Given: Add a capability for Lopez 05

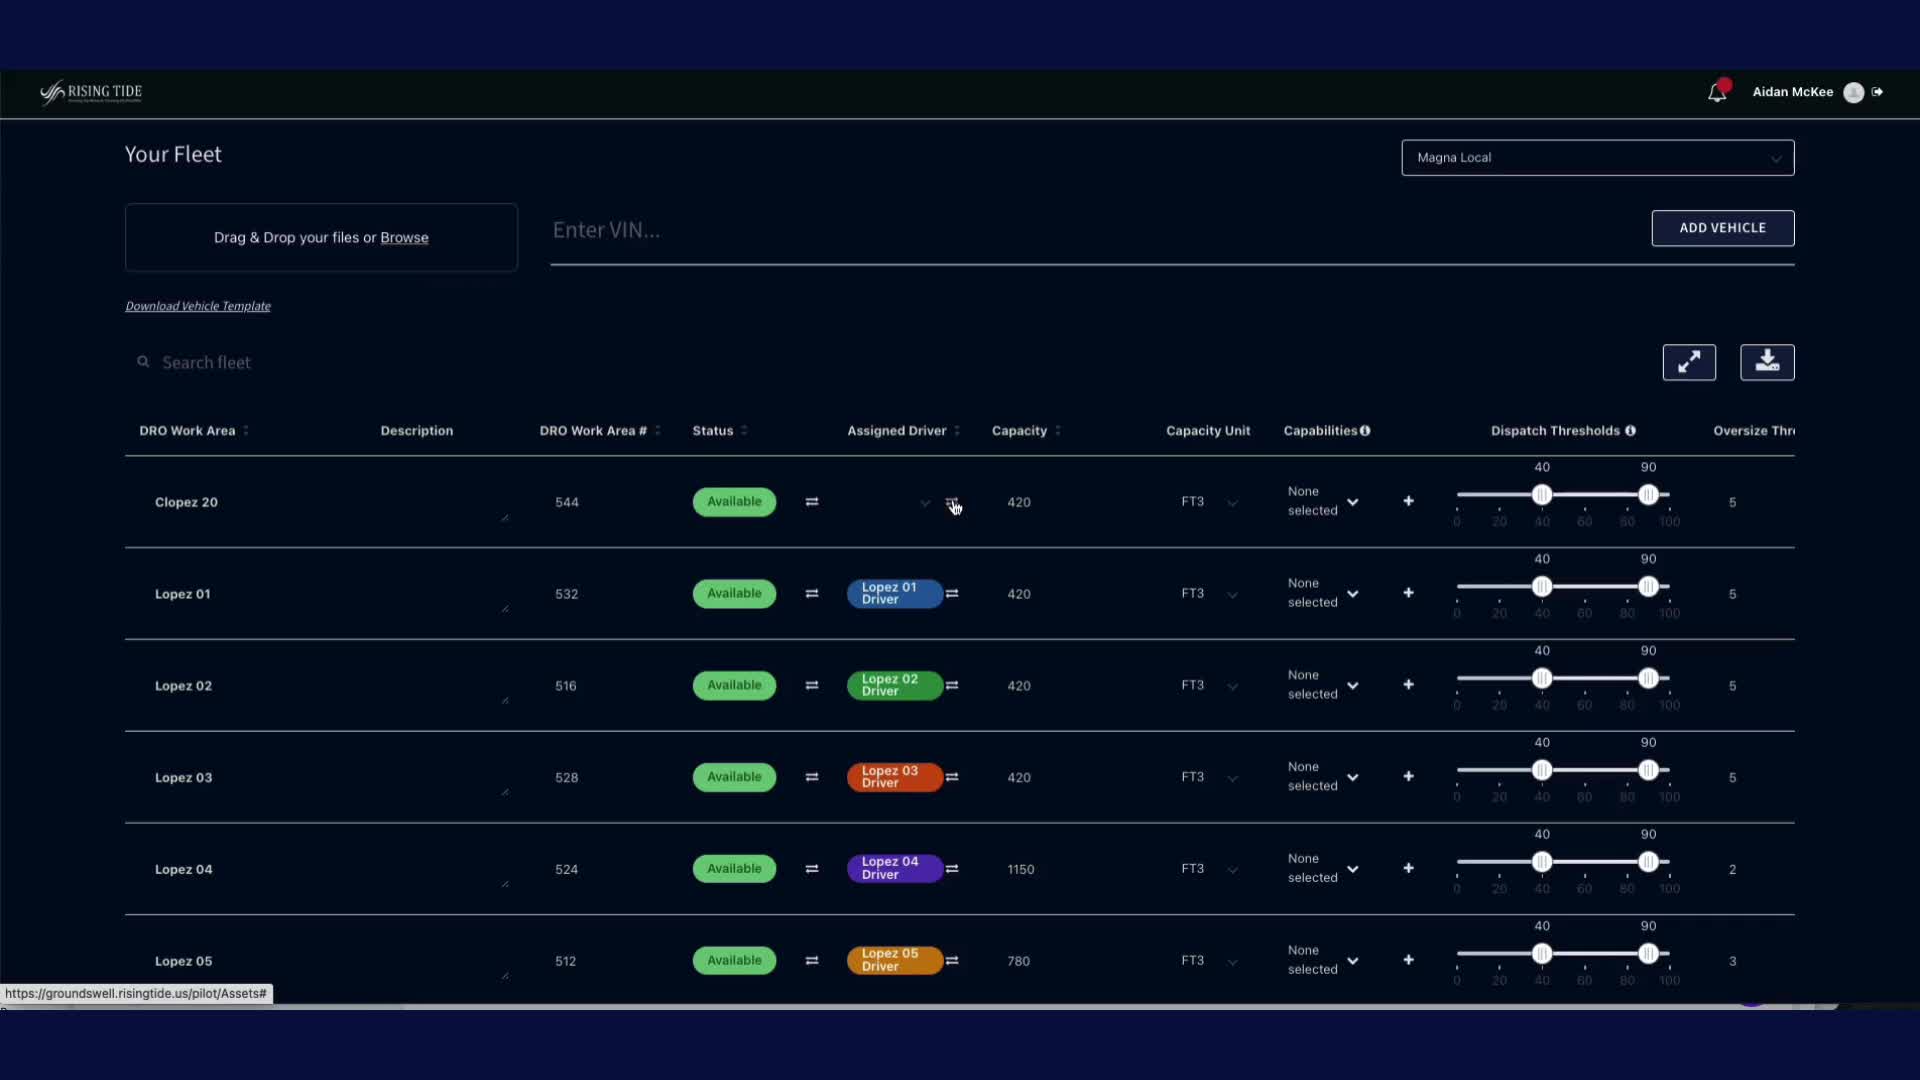Looking at the screenshot, I should click(1408, 960).
